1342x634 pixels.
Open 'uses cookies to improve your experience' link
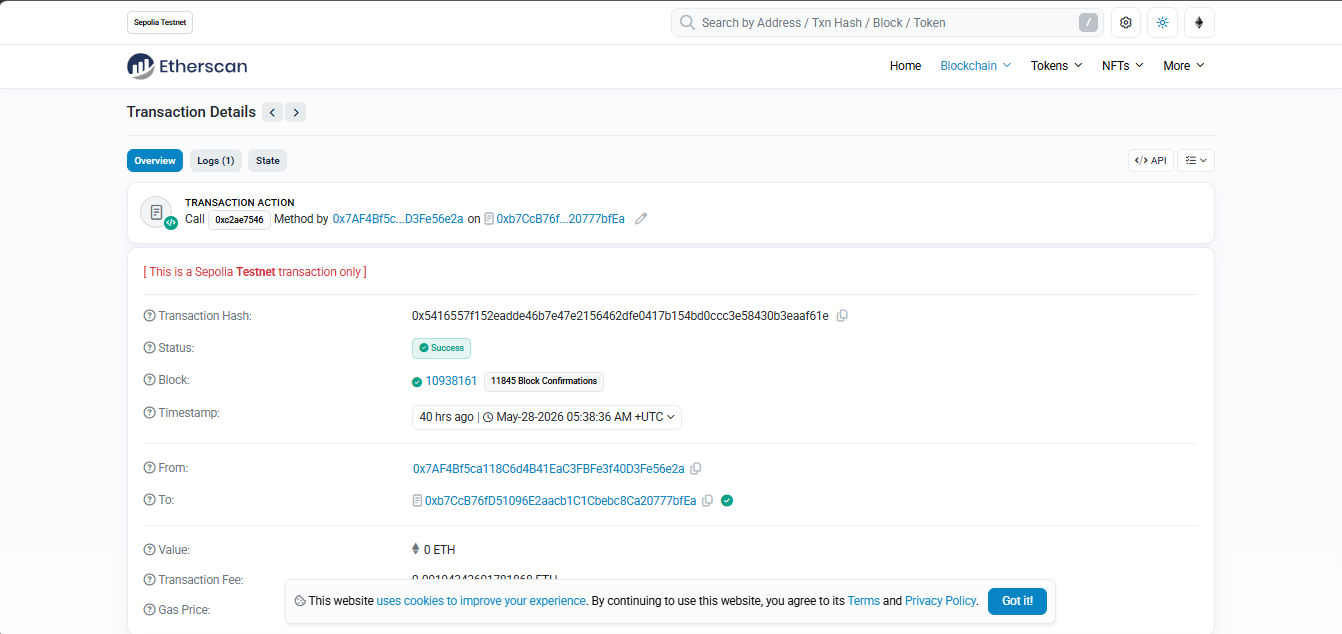[481, 601]
